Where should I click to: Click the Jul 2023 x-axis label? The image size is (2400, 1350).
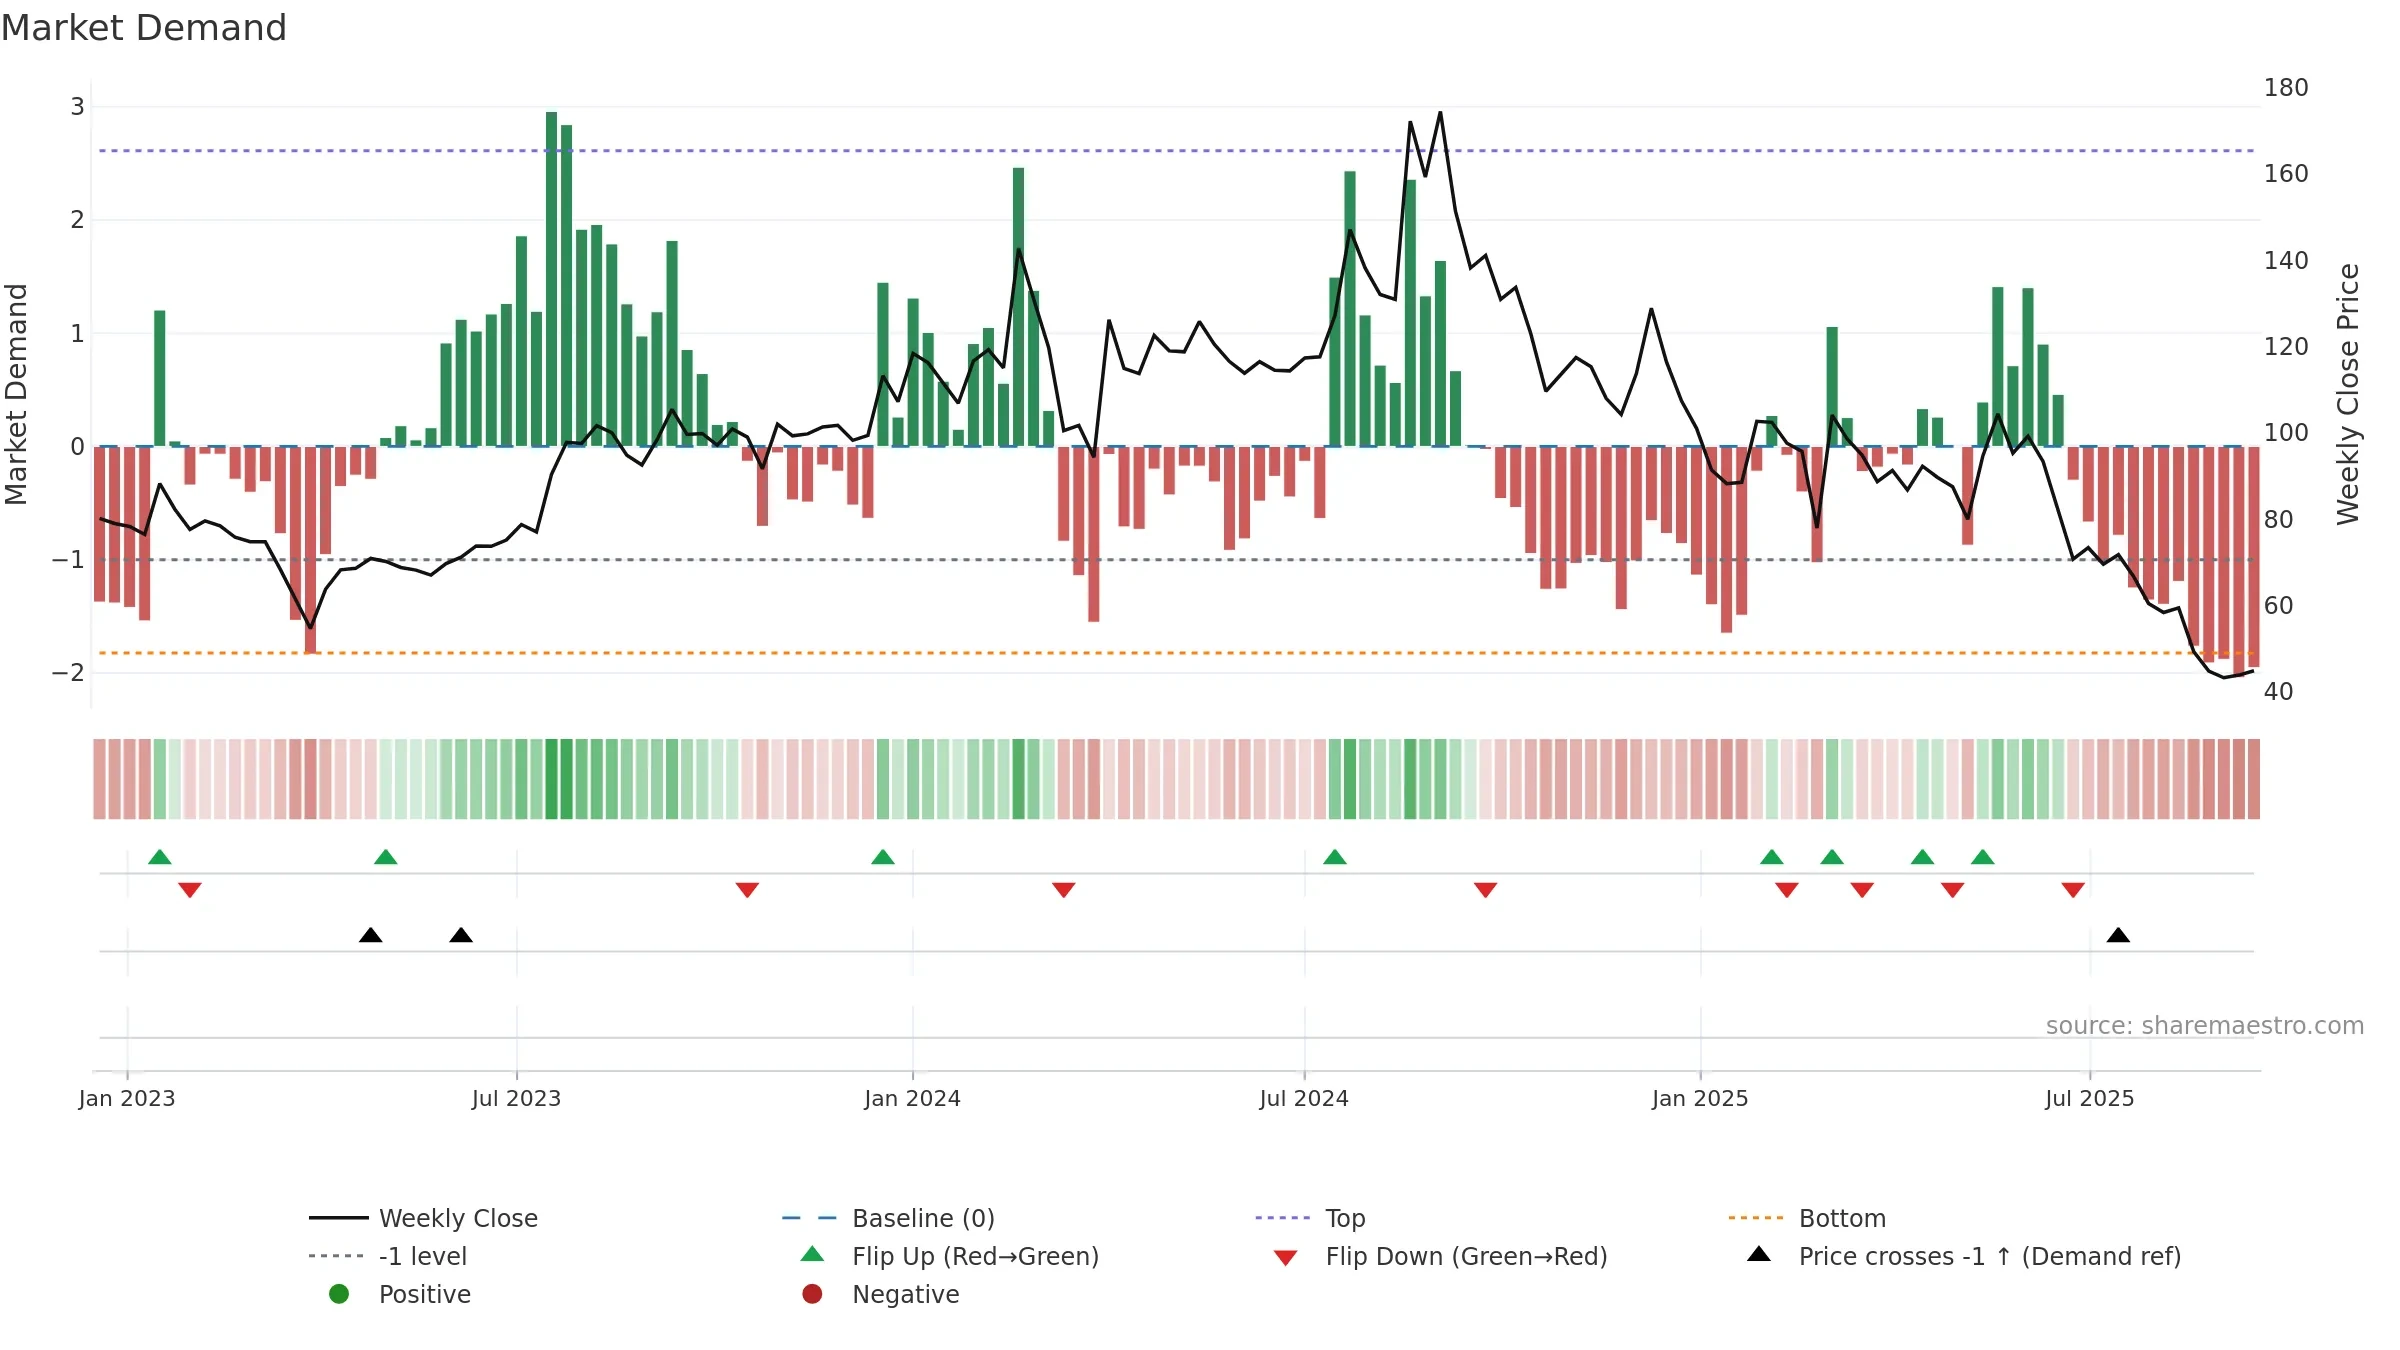pos(516,1098)
